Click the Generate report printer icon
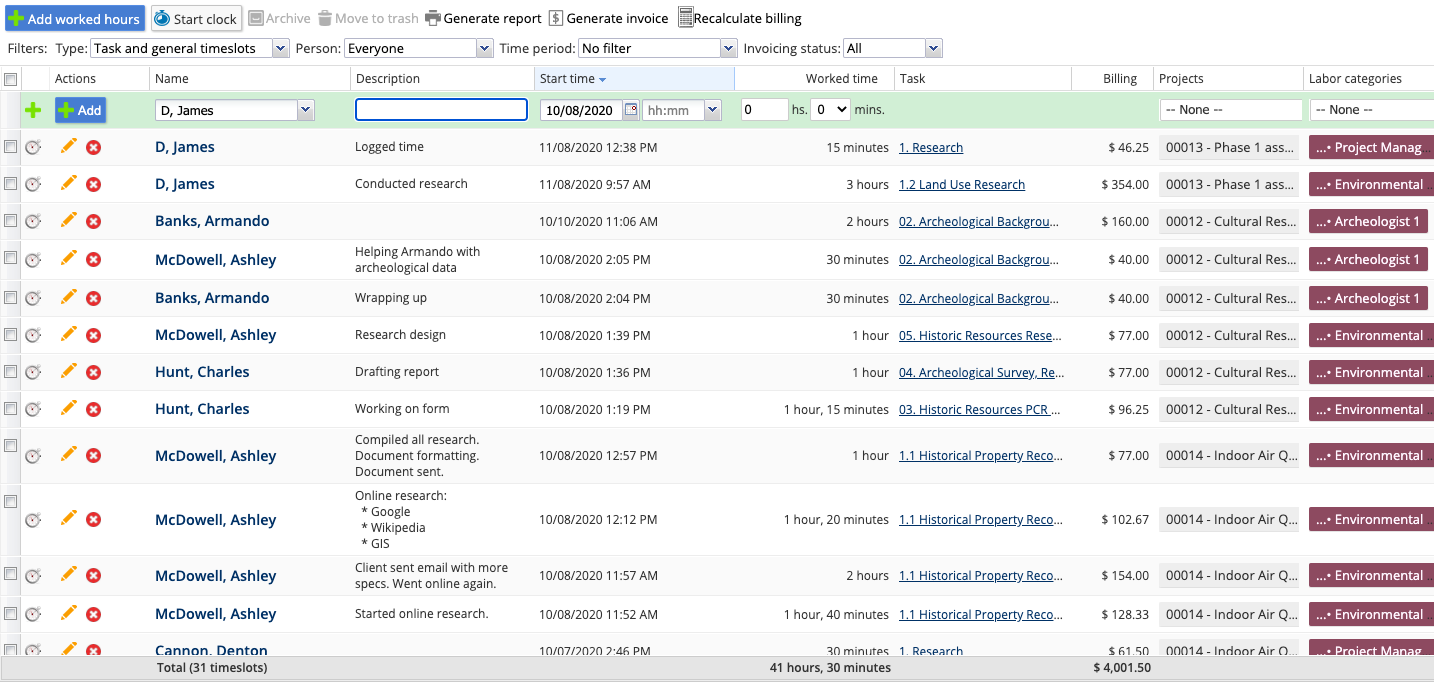The width and height of the screenshot is (1434, 682). 432,18
